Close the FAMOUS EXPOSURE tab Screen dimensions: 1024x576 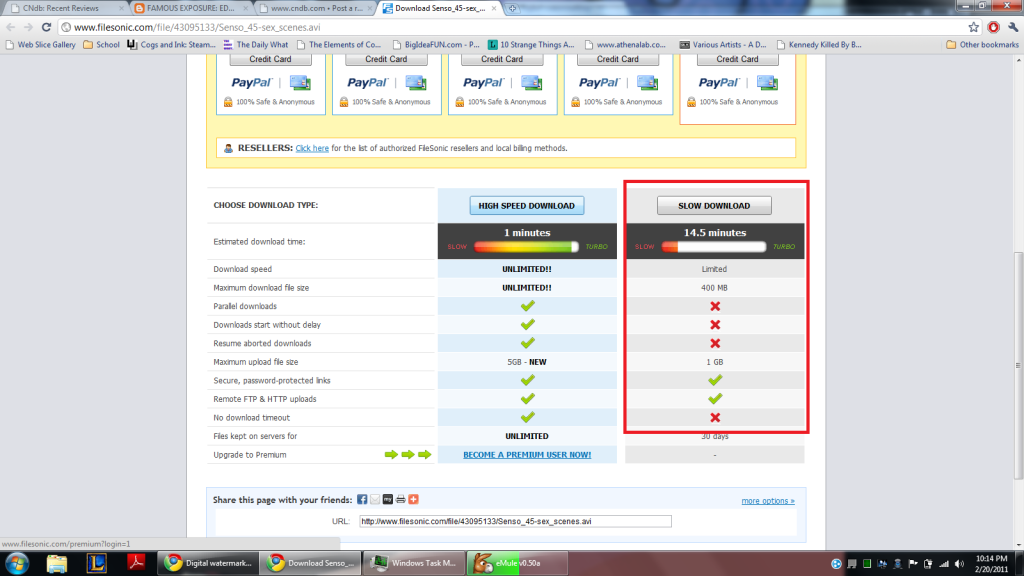tap(246, 8)
